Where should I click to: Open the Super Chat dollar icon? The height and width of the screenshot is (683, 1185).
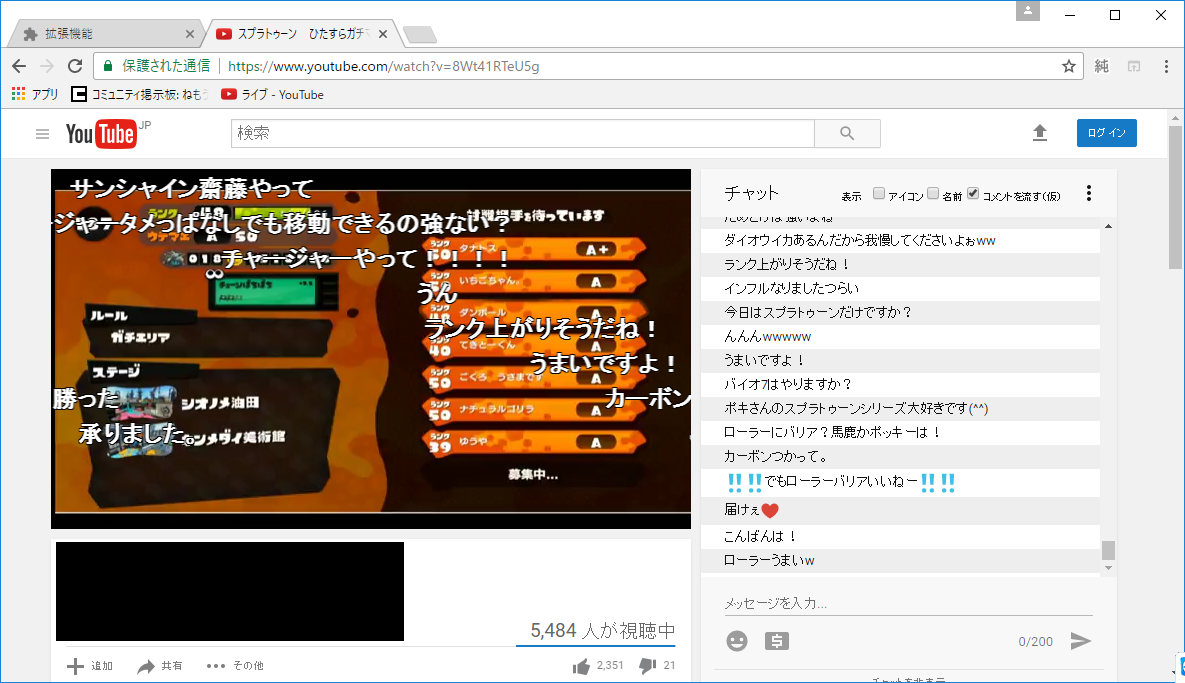[x=777, y=641]
